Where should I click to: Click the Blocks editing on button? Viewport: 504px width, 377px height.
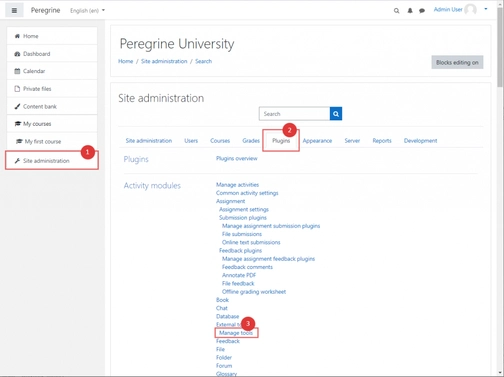(x=457, y=62)
